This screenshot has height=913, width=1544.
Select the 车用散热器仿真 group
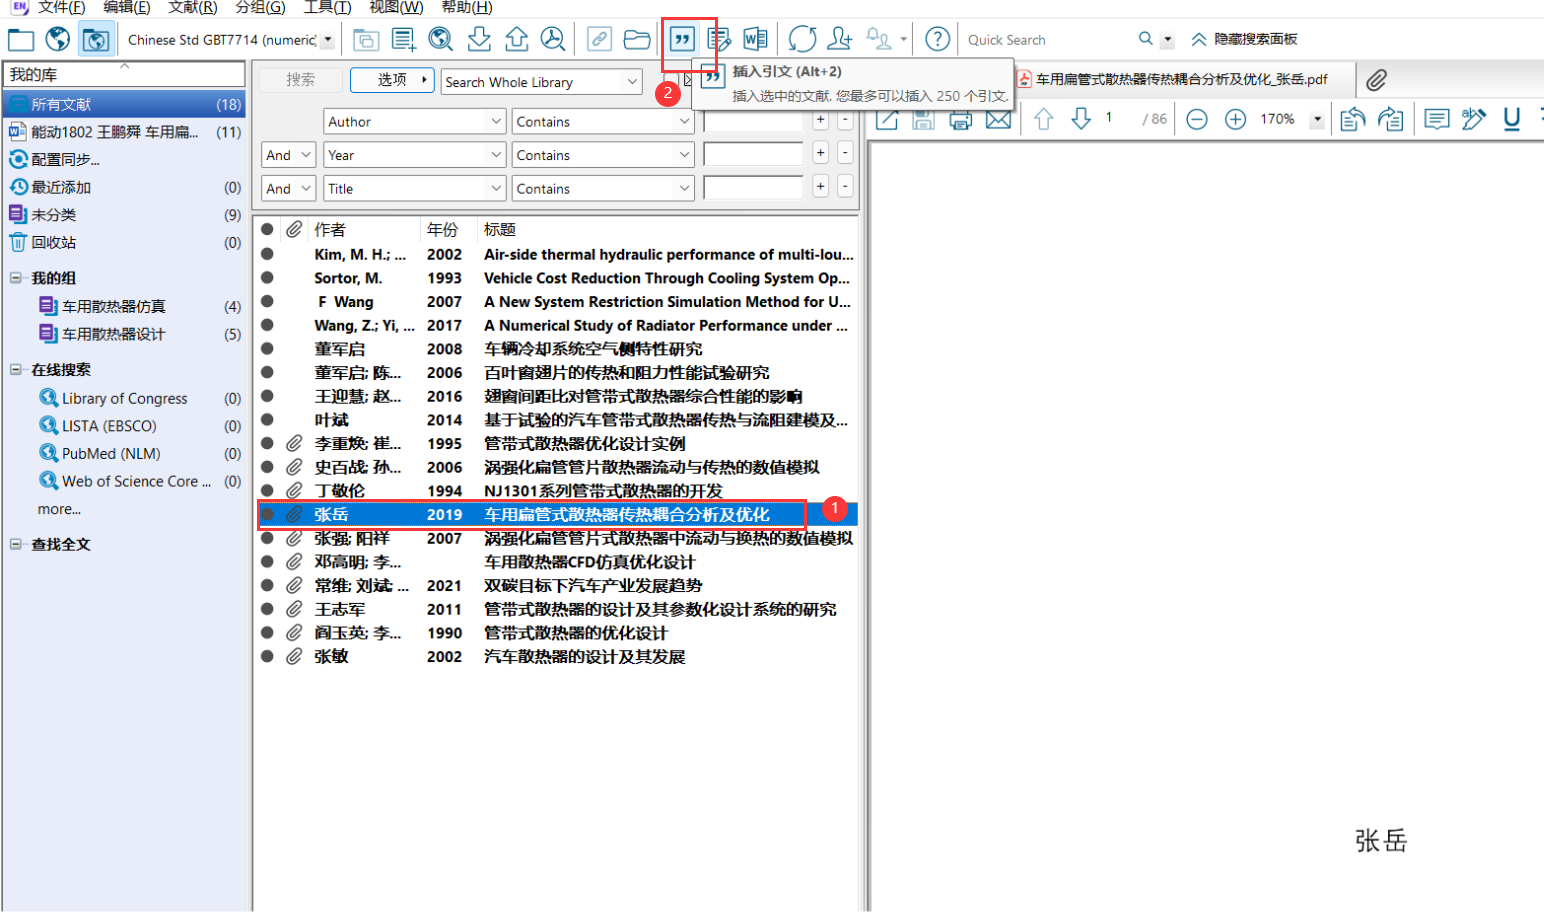(114, 306)
